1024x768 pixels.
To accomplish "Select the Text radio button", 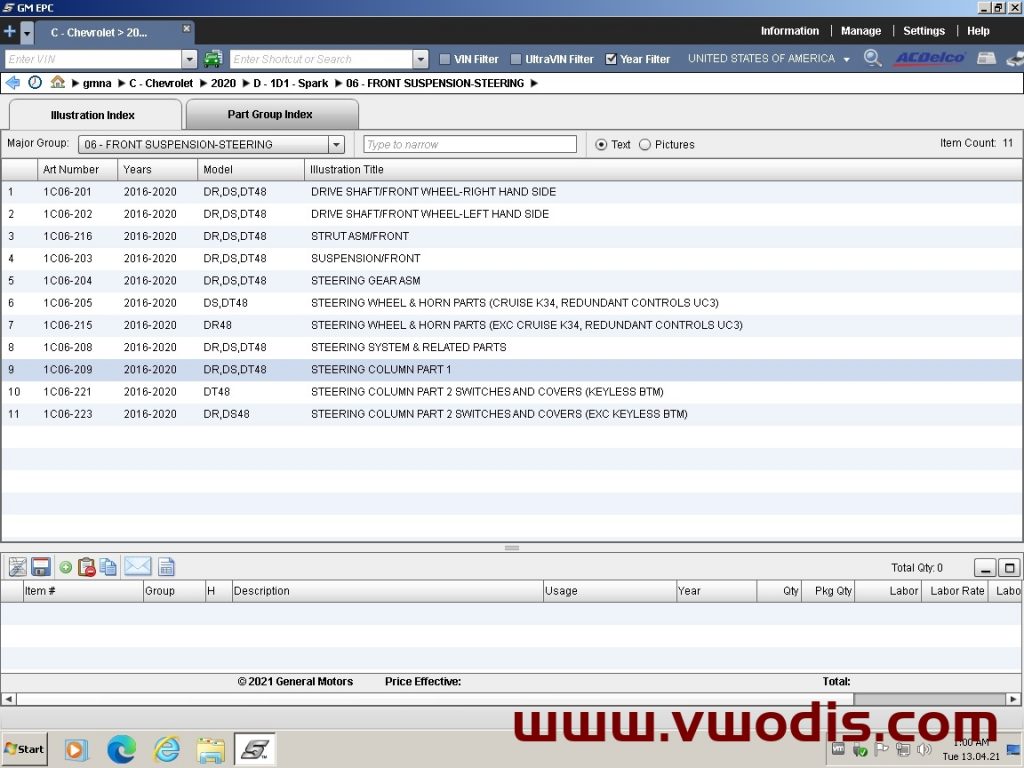I will (x=601, y=144).
